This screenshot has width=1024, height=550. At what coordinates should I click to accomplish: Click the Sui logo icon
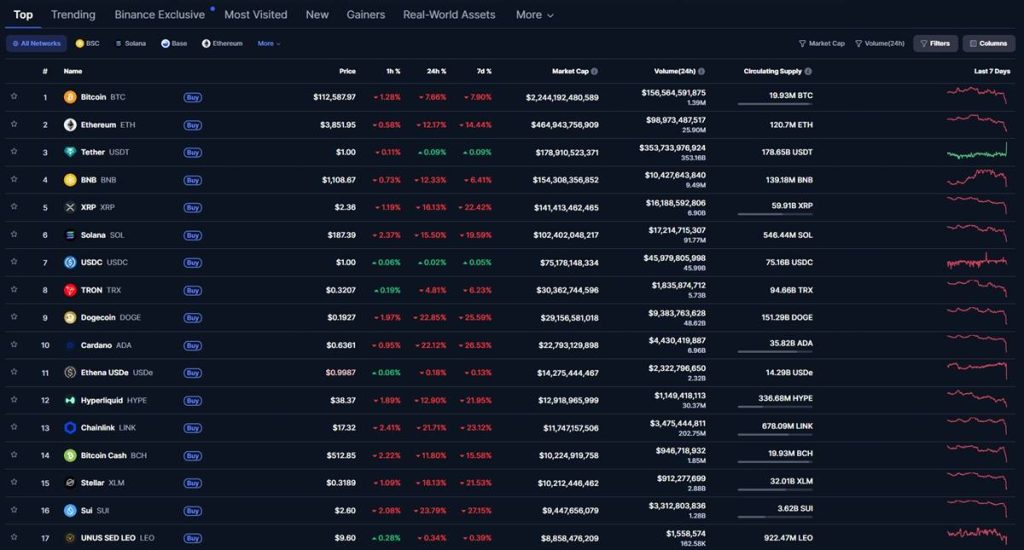click(x=70, y=511)
